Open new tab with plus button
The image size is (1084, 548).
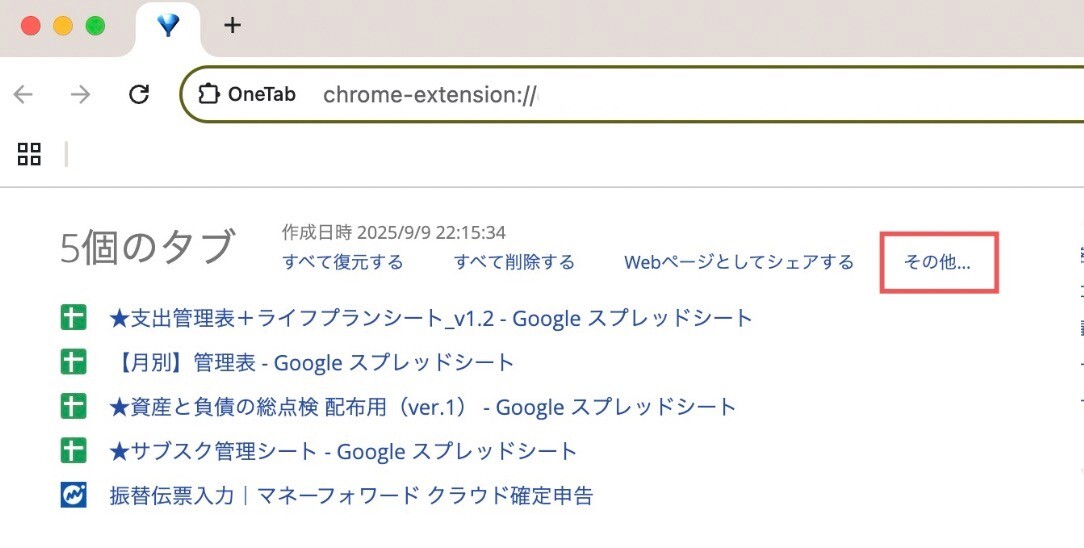[x=232, y=26]
